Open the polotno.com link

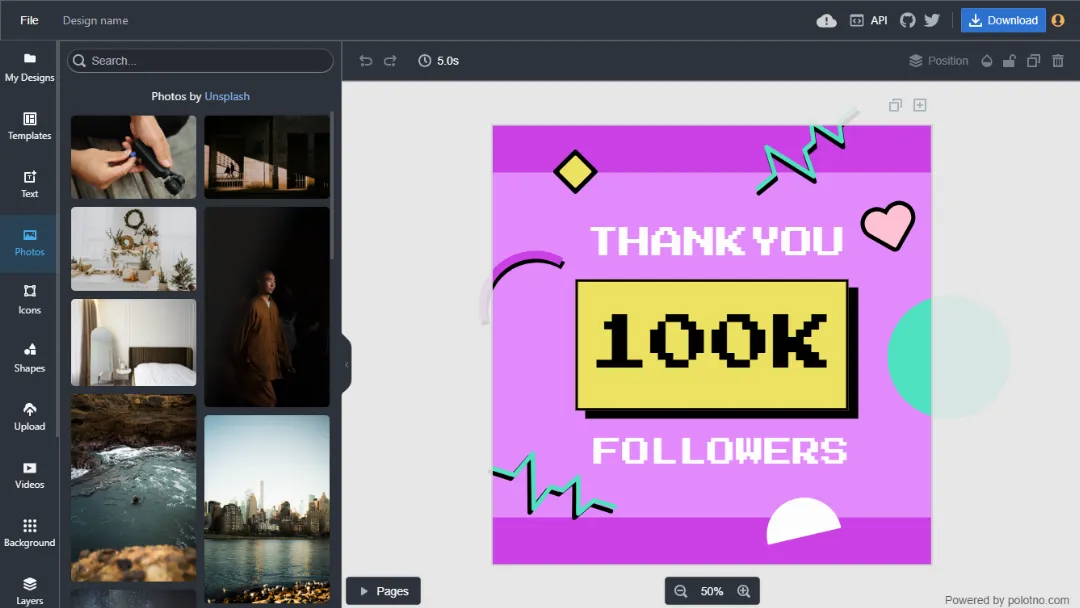coord(1039,600)
